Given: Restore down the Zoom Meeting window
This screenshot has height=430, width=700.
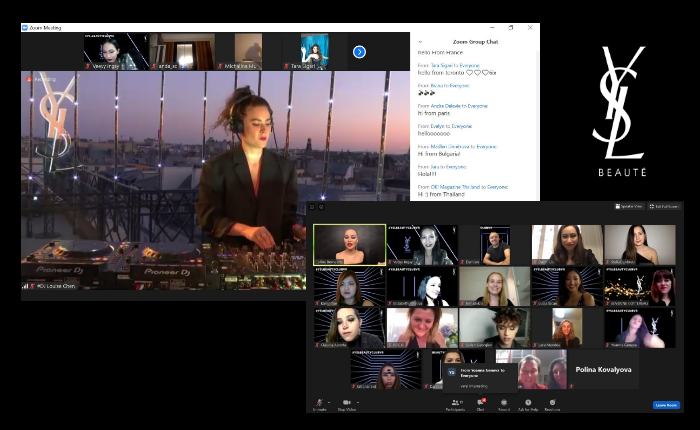Looking at the screenshot, I should point(511,28).
